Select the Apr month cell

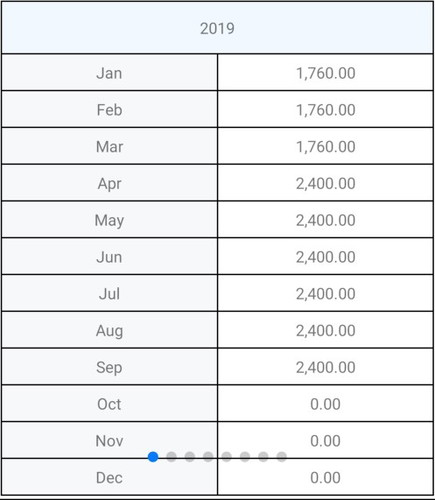point(109,183)
